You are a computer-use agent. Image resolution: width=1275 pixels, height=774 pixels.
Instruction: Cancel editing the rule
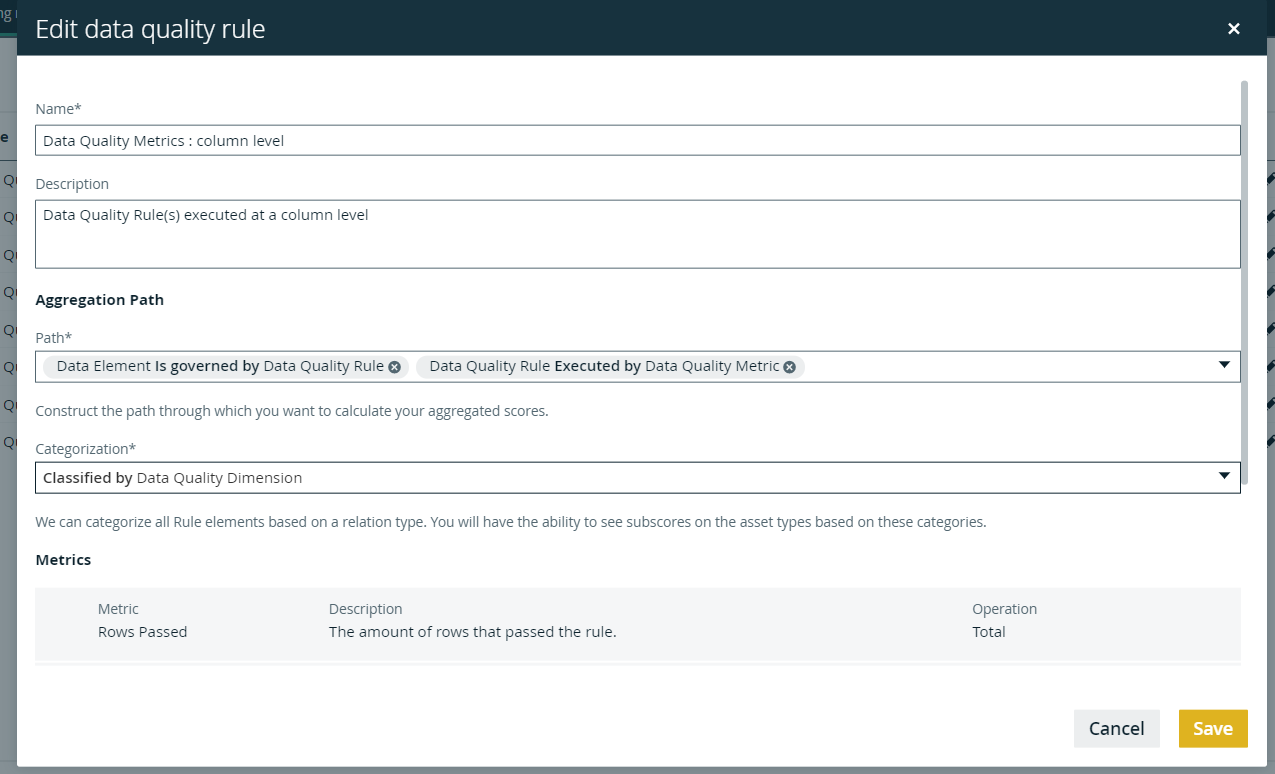click(x=1116, y=728)
